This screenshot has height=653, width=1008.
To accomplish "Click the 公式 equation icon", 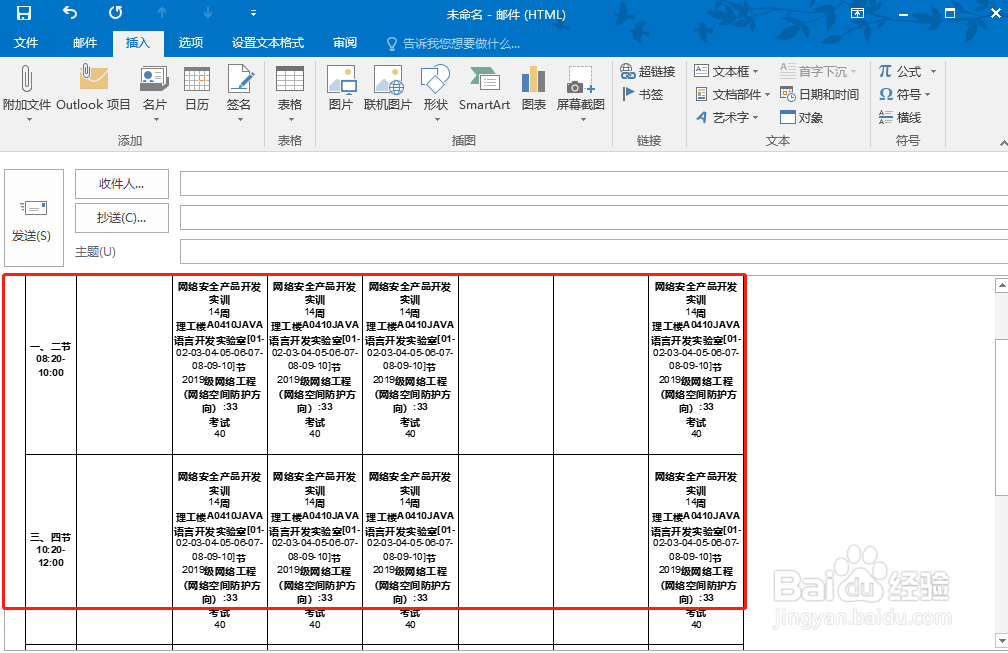I will [x=904, y=70].
